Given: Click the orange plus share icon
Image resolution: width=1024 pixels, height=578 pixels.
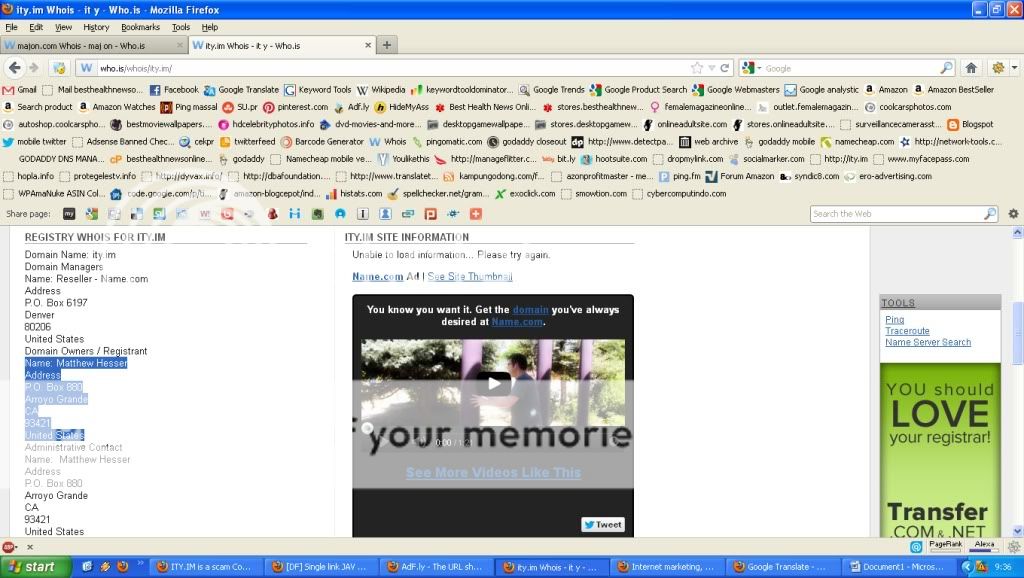Looking at the screenshot, I should pos(476,214).
